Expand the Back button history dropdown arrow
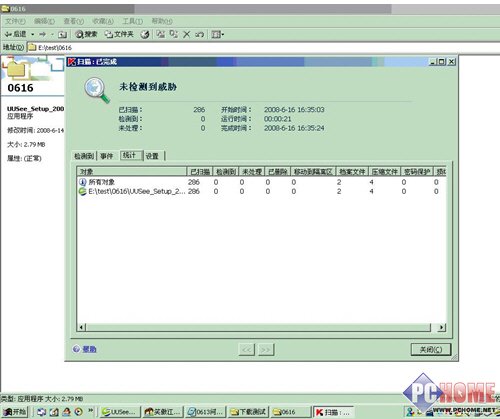 point(33,34)
